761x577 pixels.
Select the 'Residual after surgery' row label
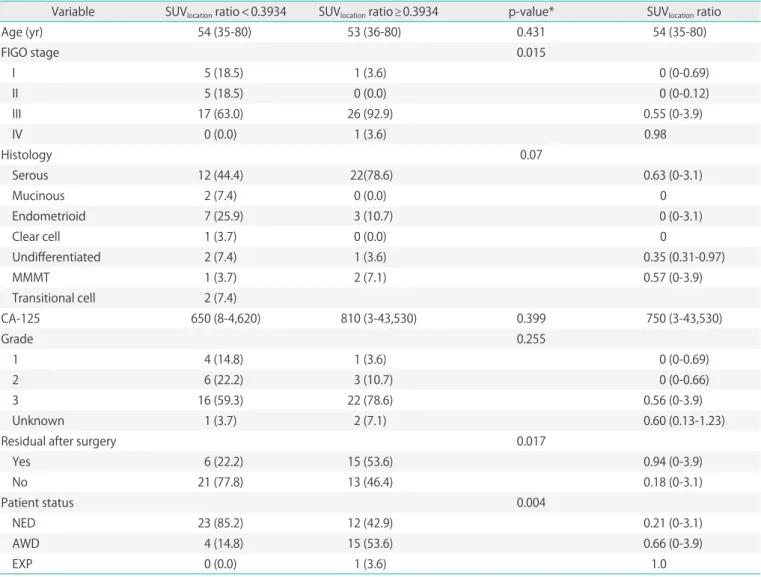pos(59,441)
